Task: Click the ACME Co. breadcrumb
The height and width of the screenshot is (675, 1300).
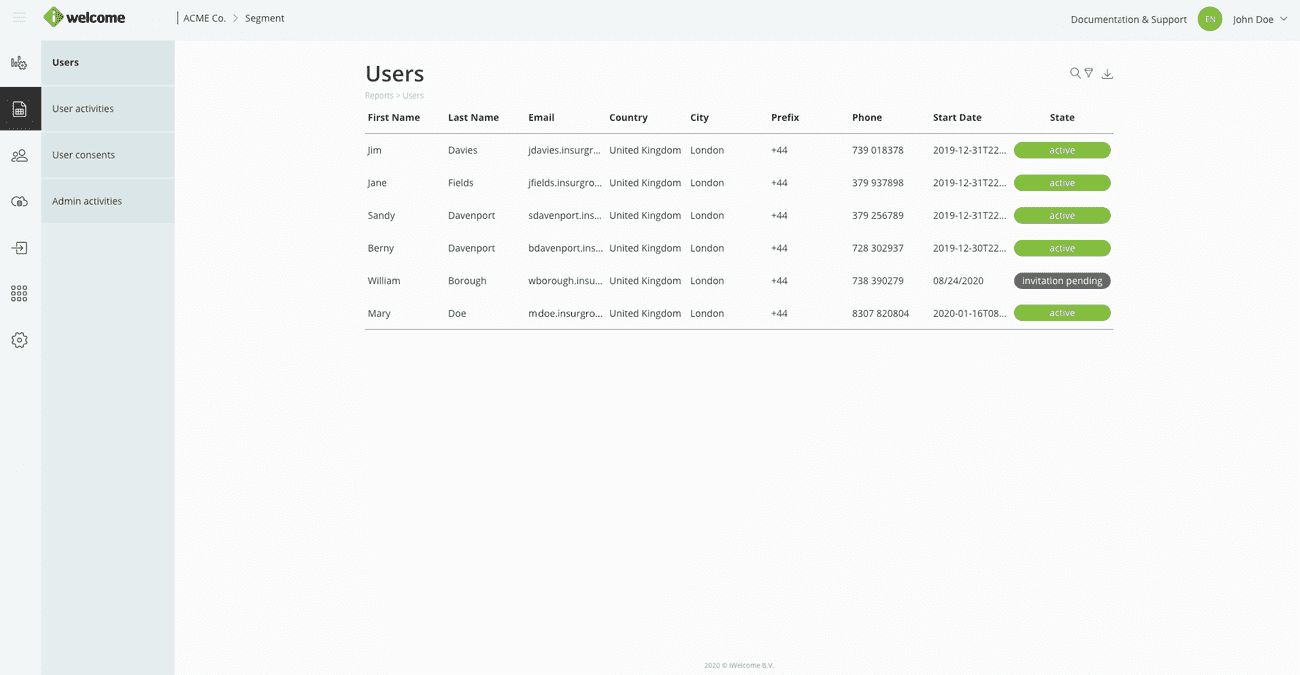Action: point(204,18)
